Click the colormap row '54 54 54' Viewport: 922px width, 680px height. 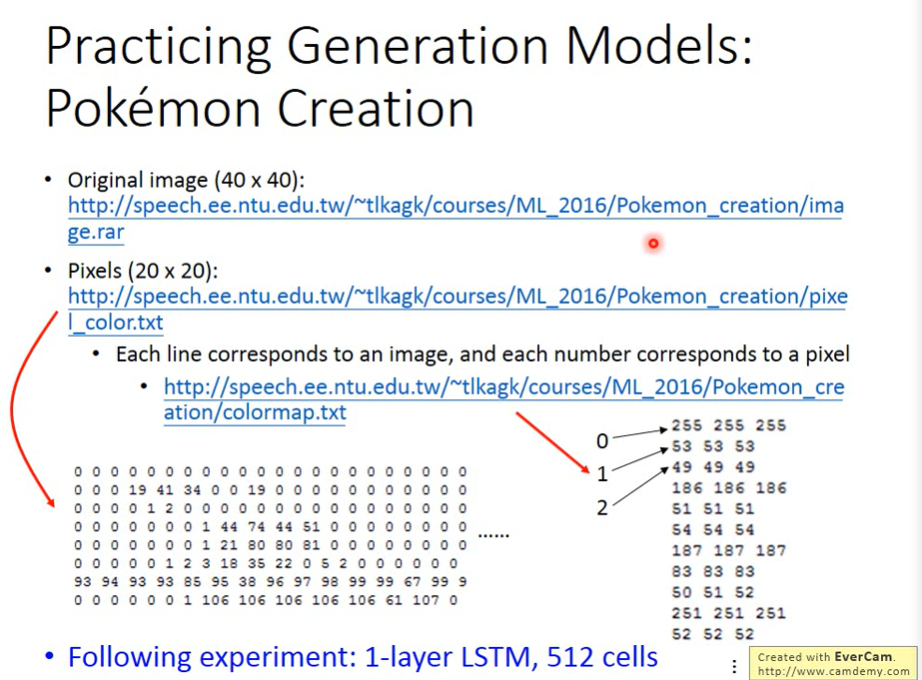[713, 530]
